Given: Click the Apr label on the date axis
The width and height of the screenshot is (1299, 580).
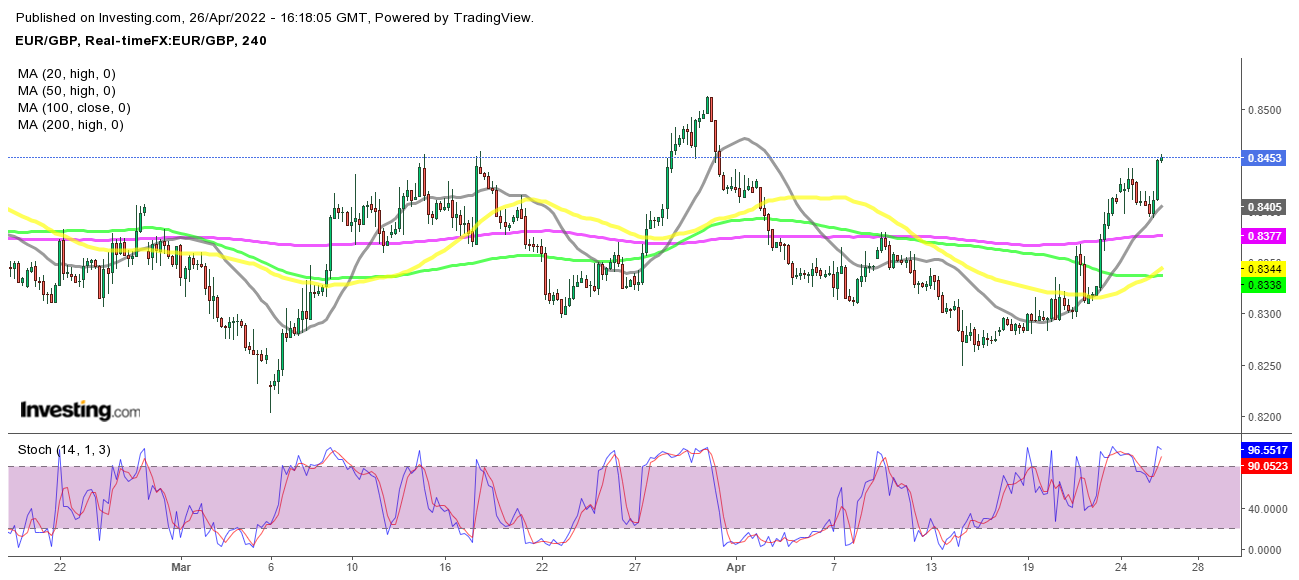Looking at the screenshot, I should tap(733, 566).
